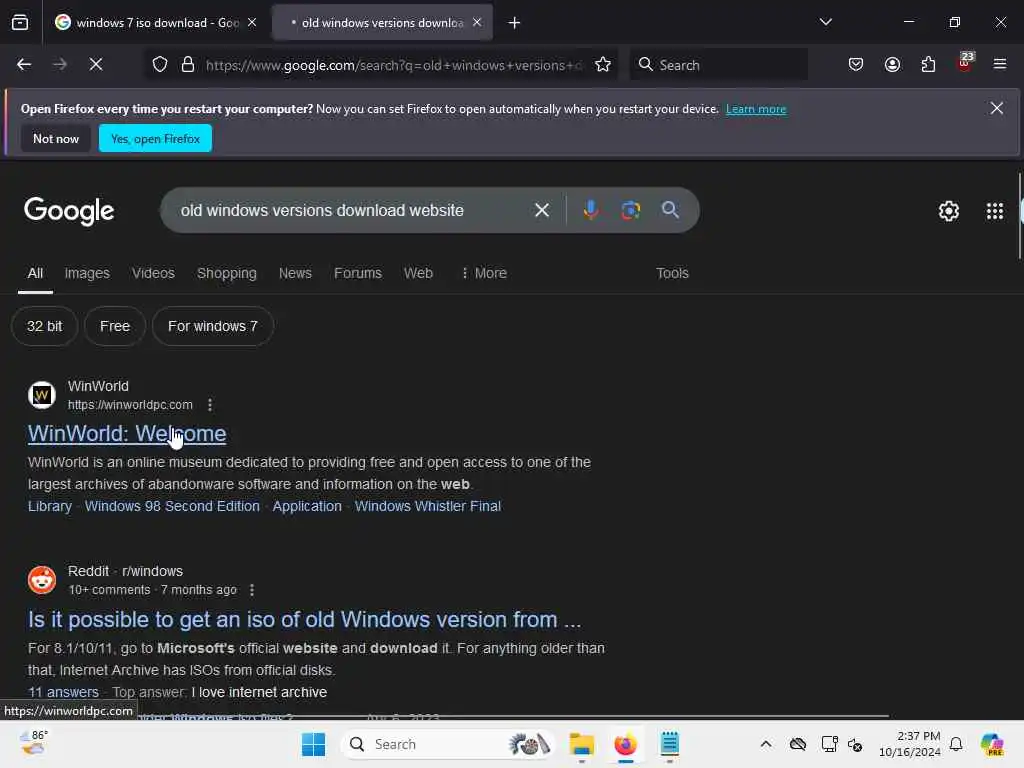Open Notepad from the taskbar
Screen dimensions: 1024x768
tap(669, 744)
